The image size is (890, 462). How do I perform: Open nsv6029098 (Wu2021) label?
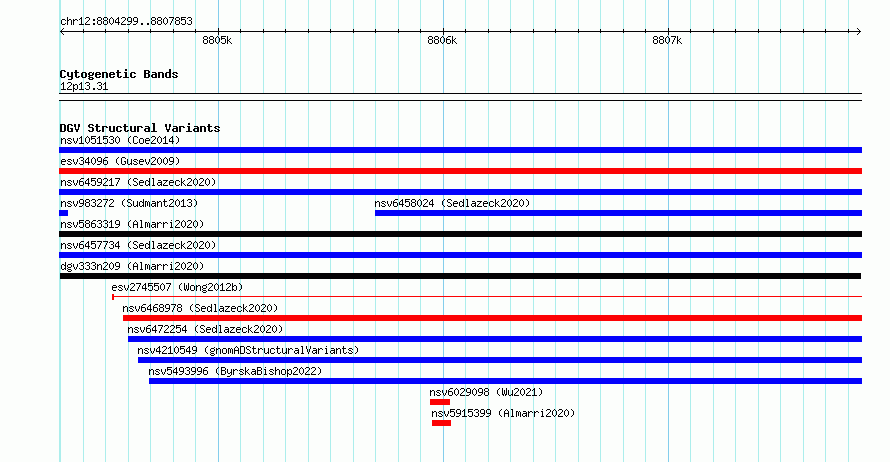(x=486, y=392)
